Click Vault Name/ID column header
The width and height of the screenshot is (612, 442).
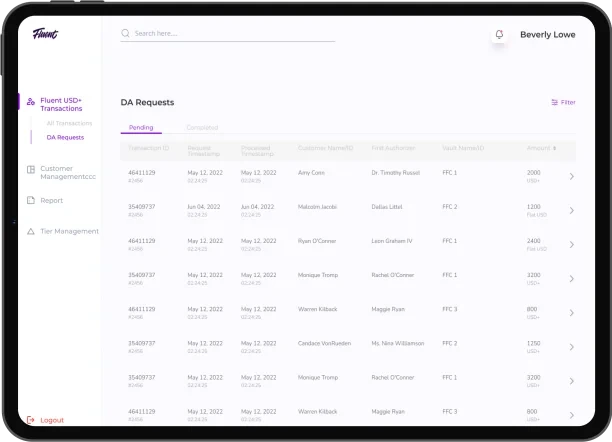tap(463, 148)
